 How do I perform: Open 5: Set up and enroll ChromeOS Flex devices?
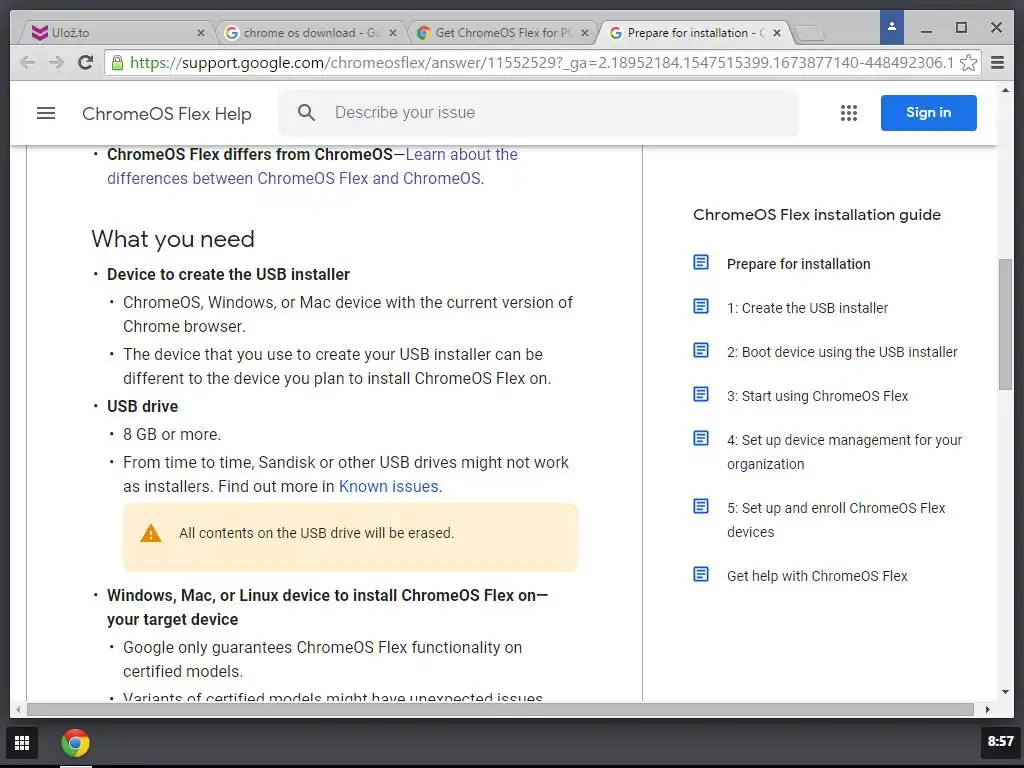pos(836,520)
